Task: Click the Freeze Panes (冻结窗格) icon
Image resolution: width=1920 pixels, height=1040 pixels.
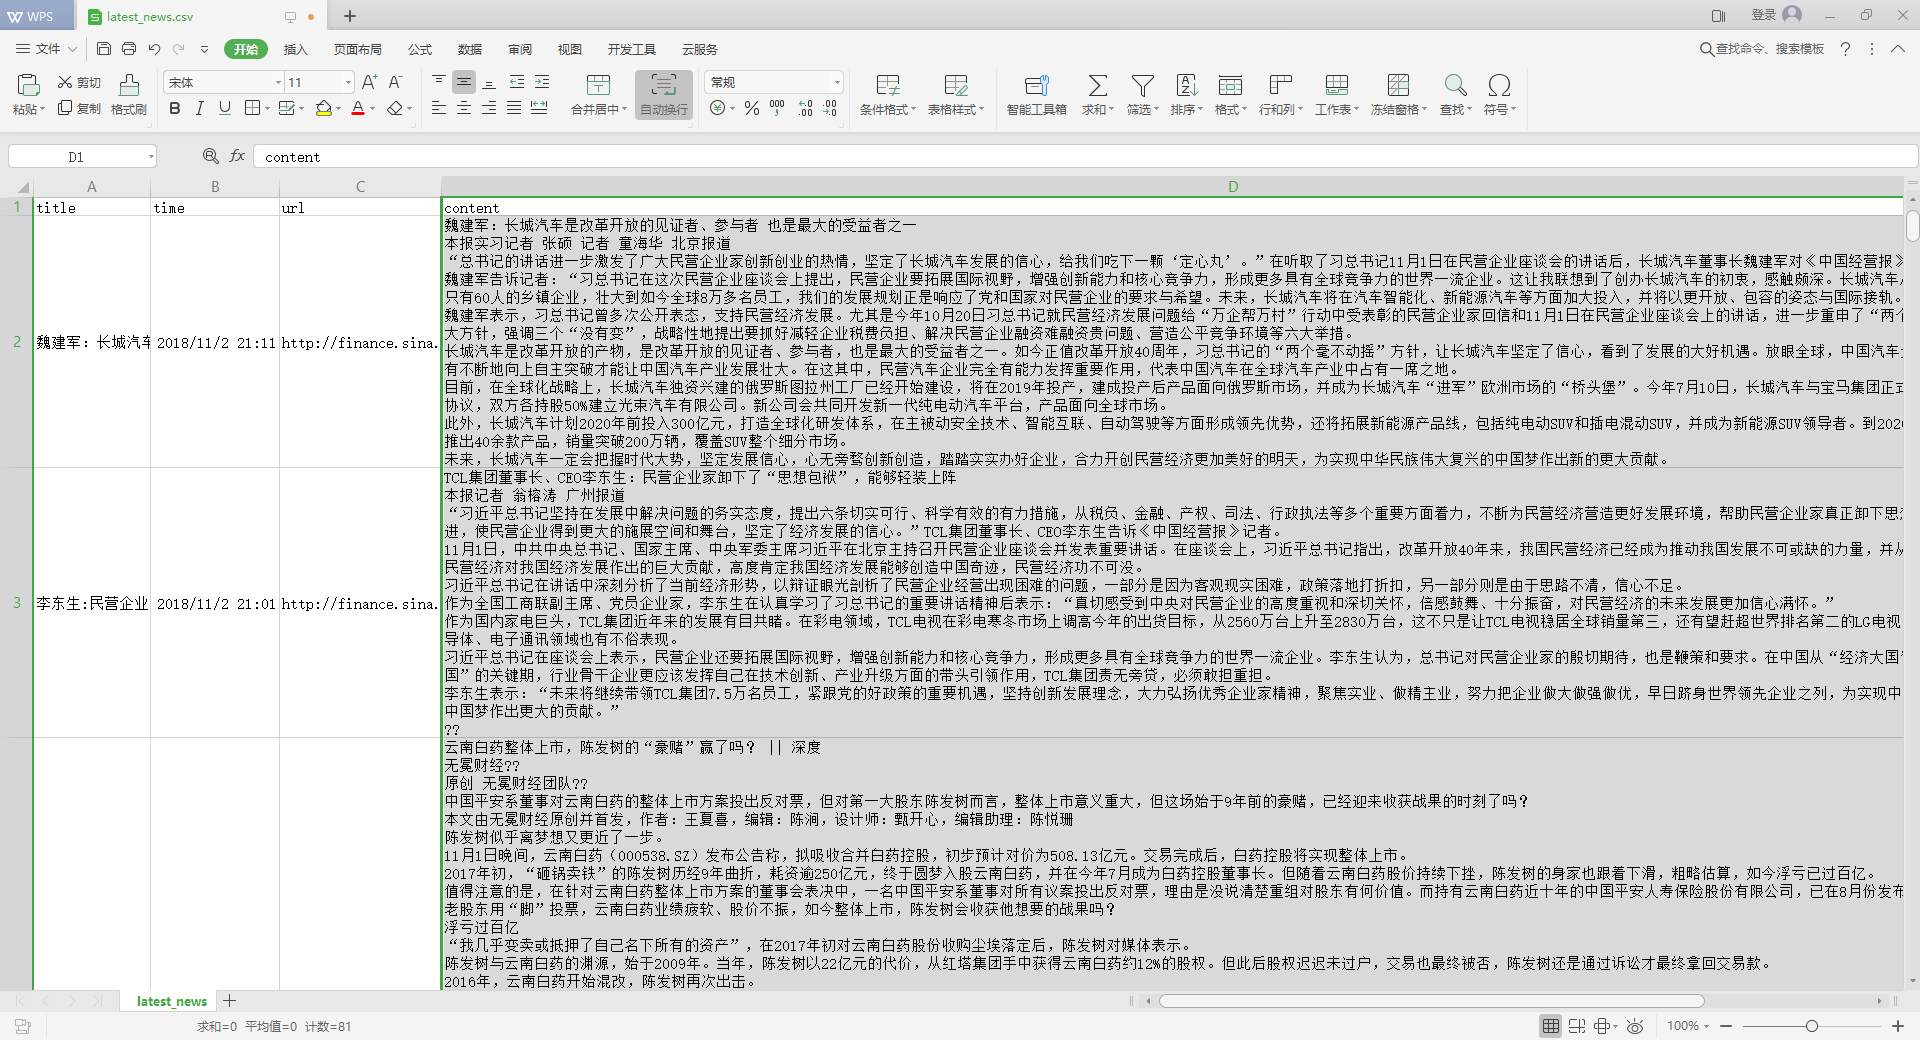Action: (x=1398, y=85)
